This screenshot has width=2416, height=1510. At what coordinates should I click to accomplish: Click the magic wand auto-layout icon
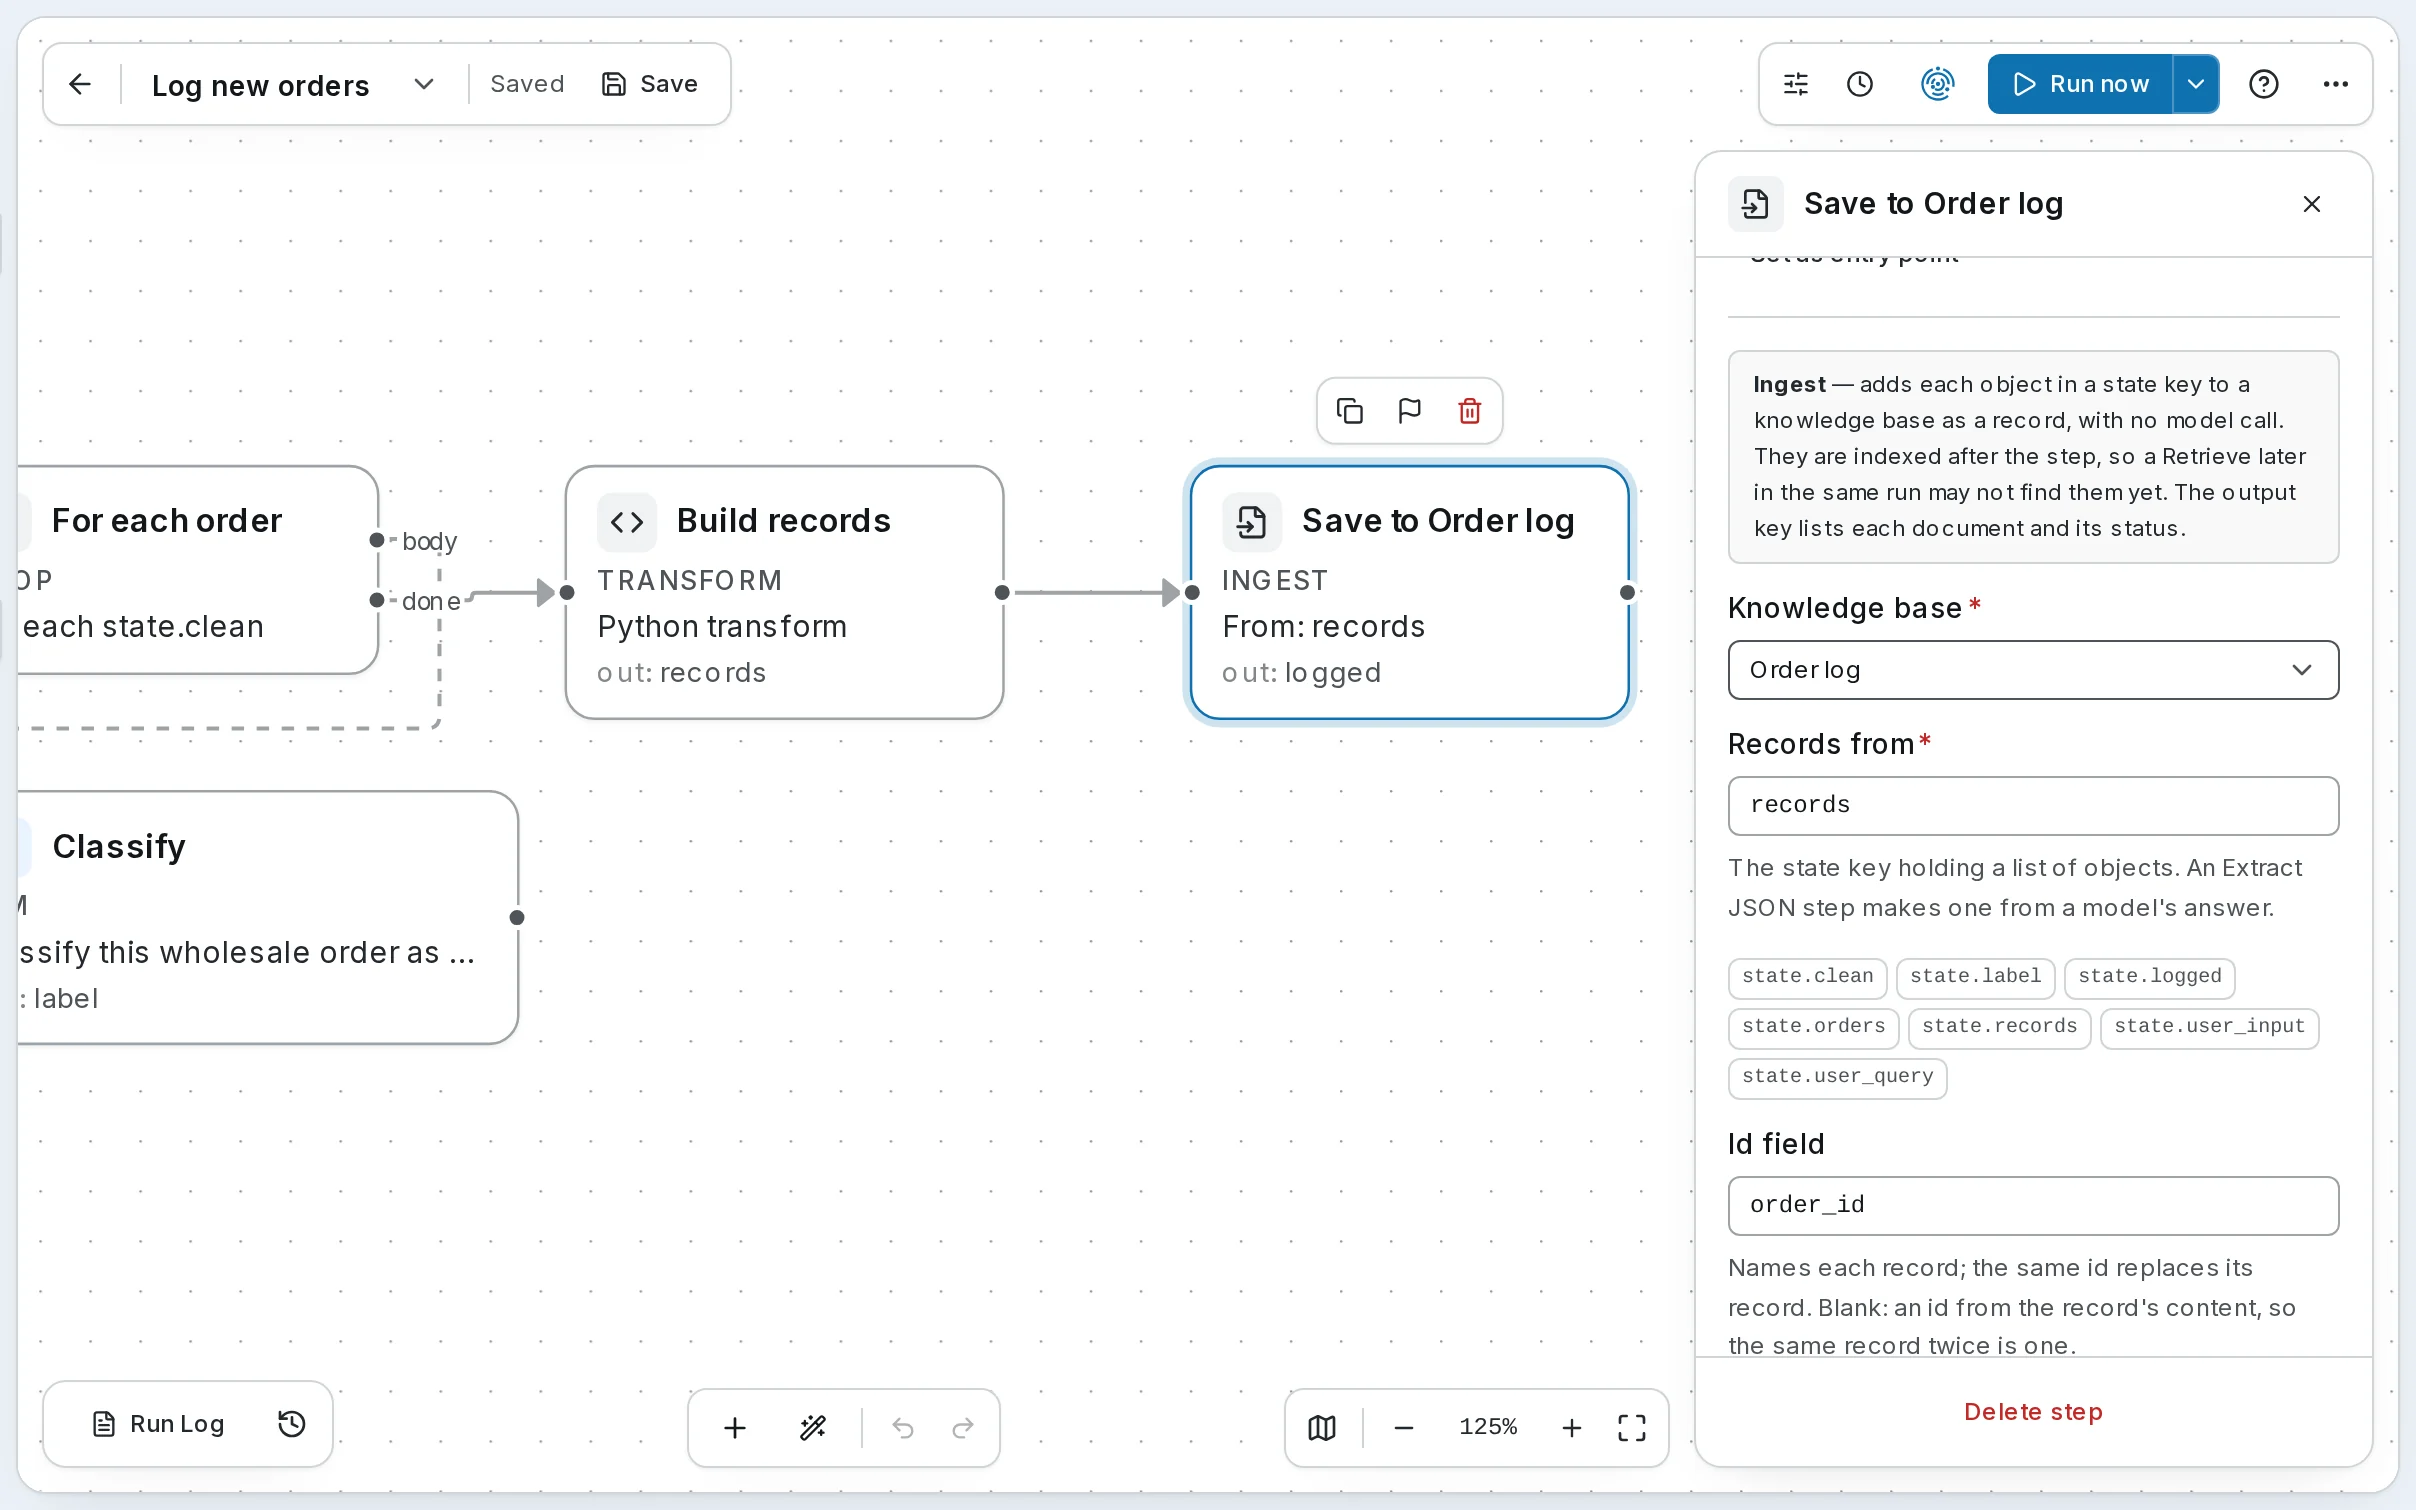click(813, 1428)
